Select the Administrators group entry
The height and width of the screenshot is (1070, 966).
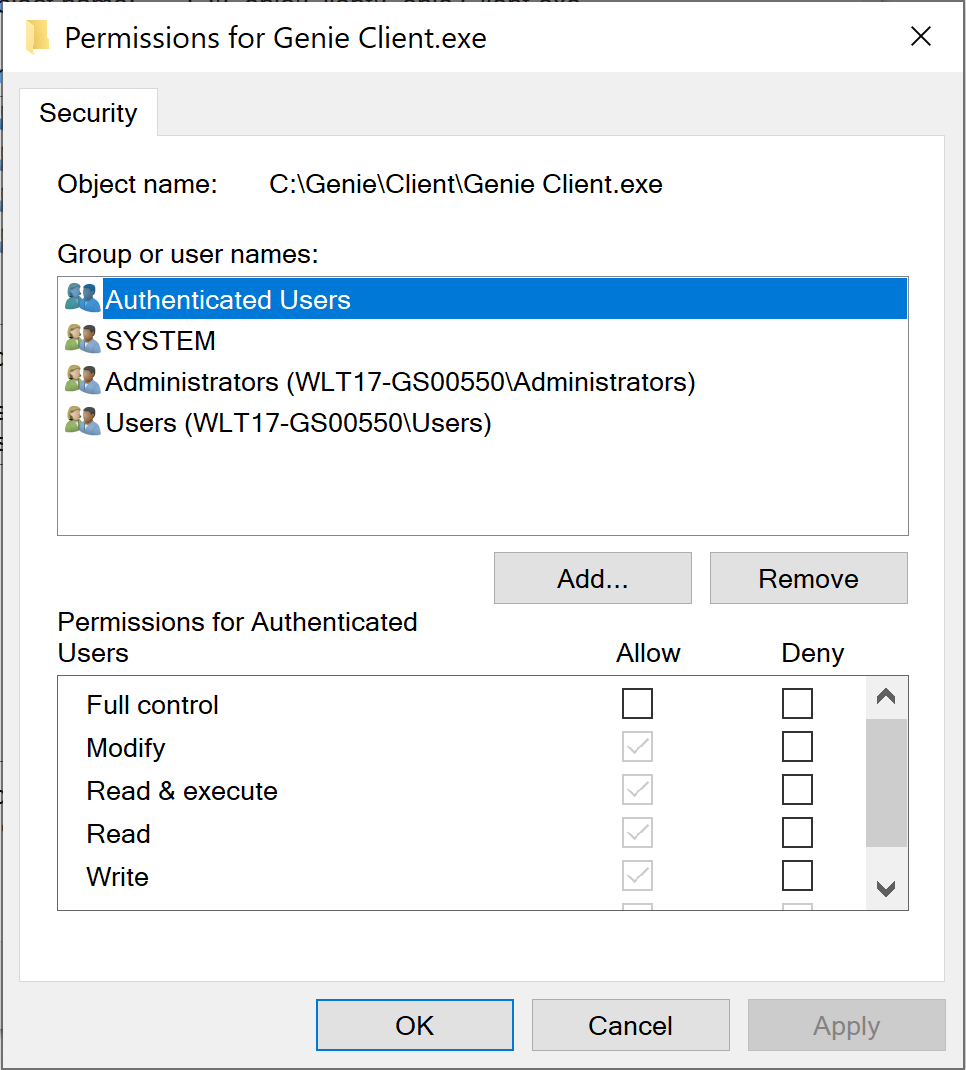300,380
